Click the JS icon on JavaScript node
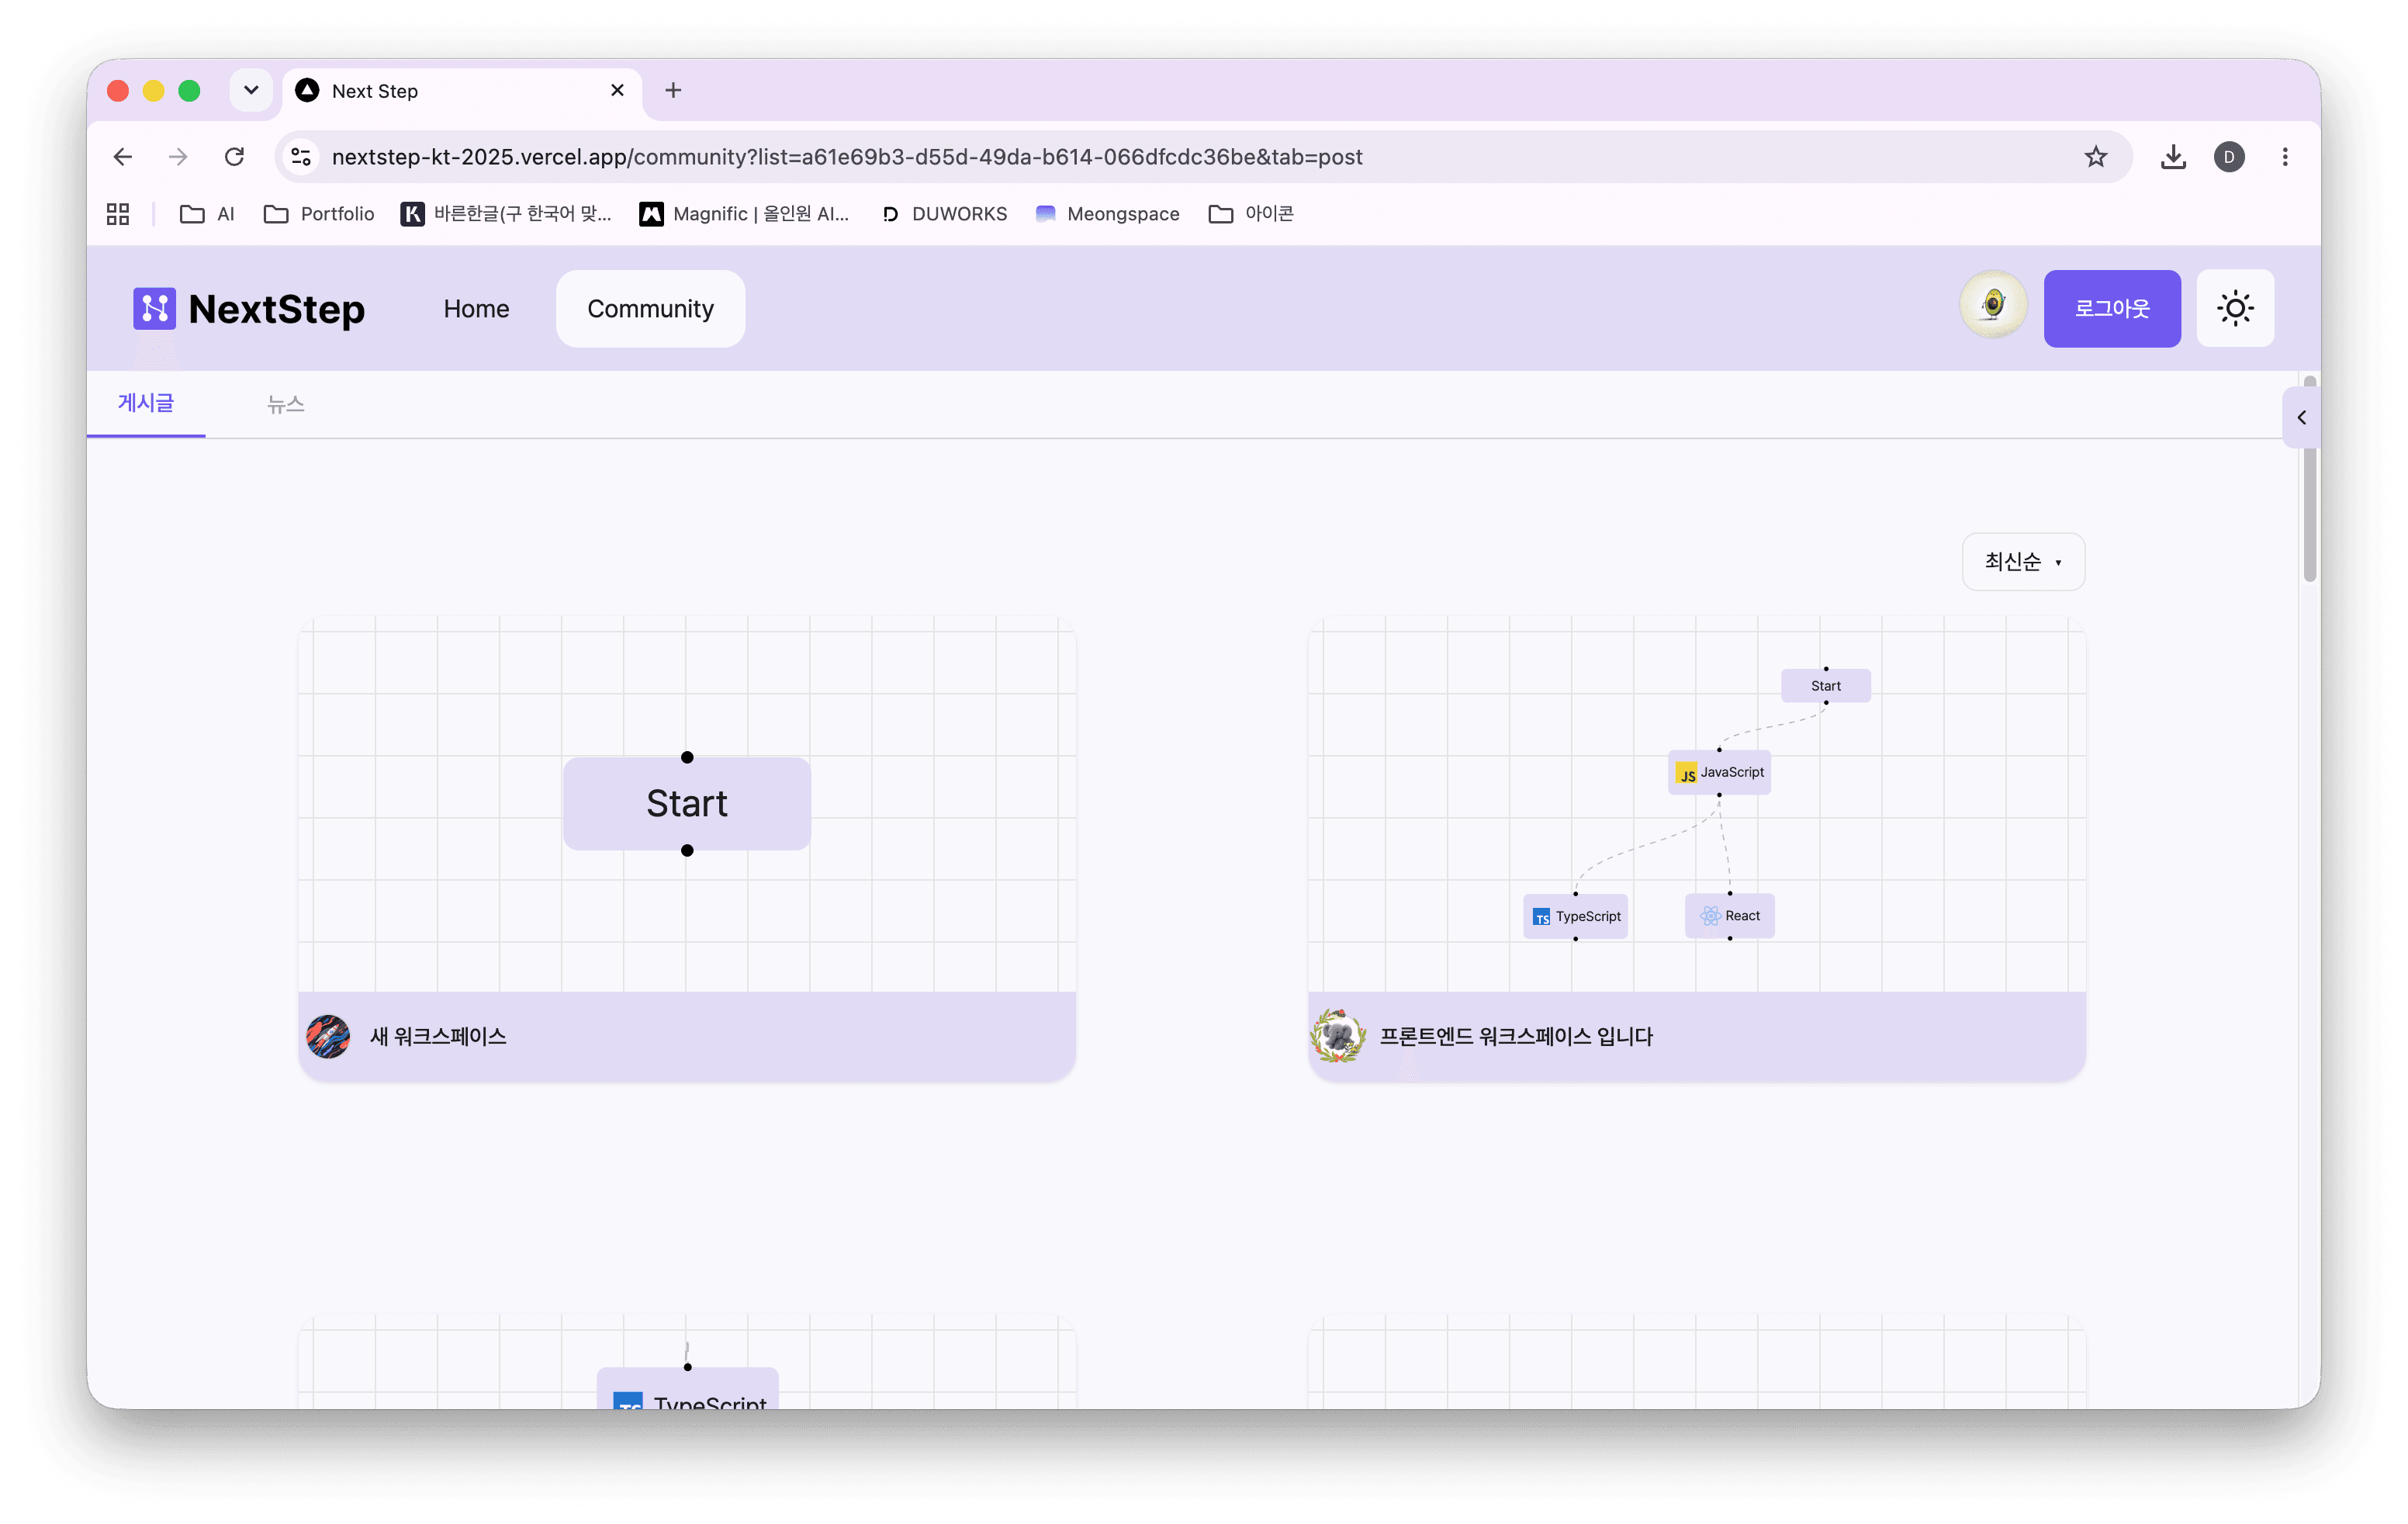 [x=1686, y=773]
